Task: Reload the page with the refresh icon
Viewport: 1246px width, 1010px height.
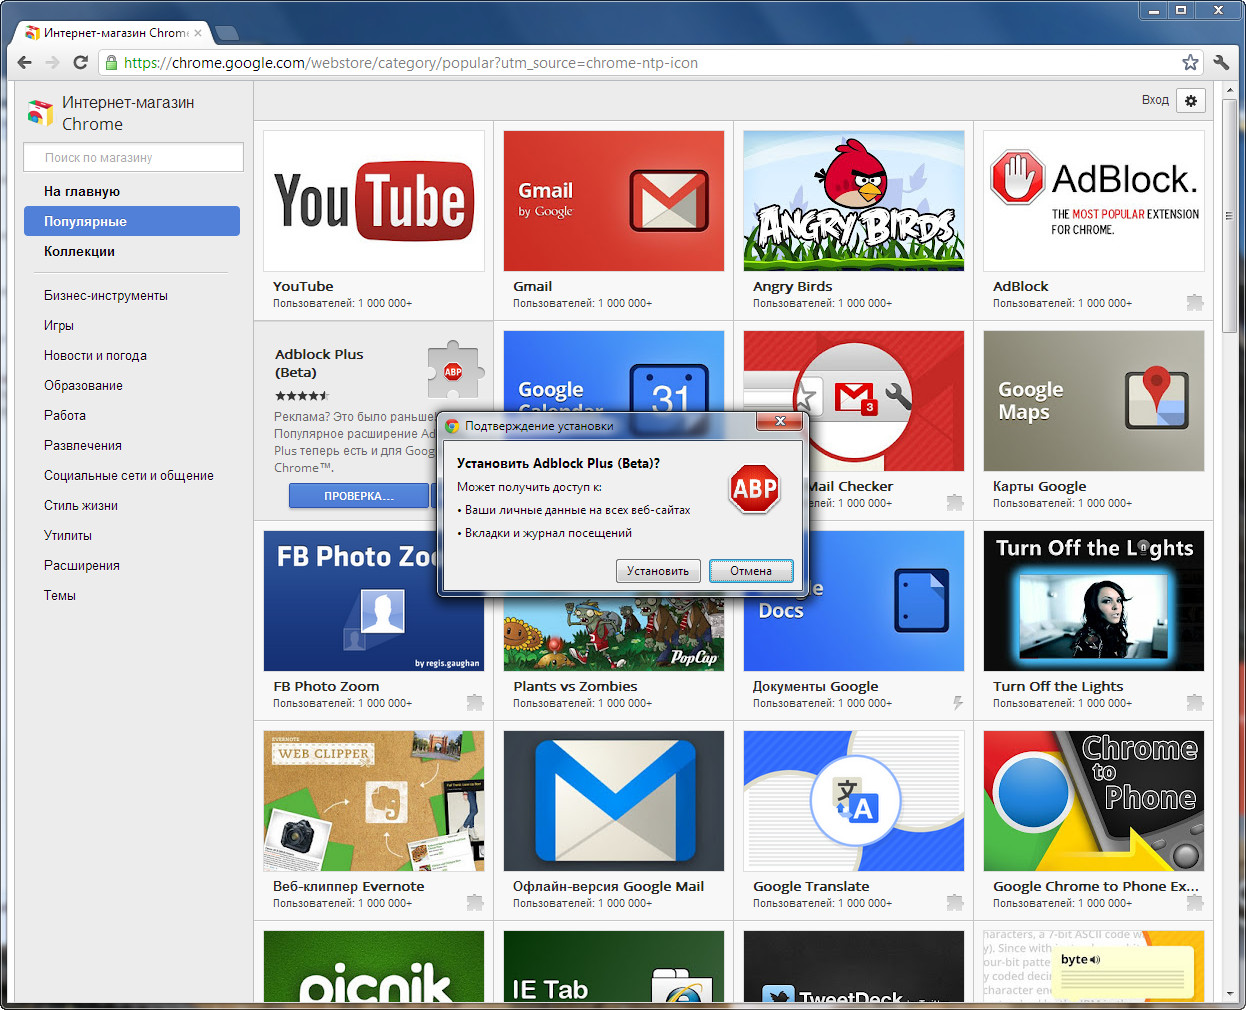Action: pos(81,62)
